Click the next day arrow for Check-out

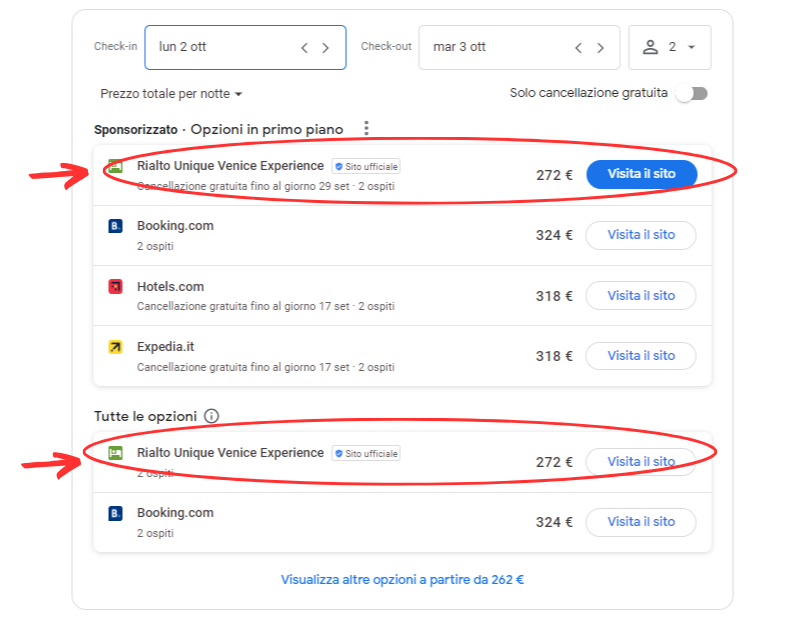601,48
